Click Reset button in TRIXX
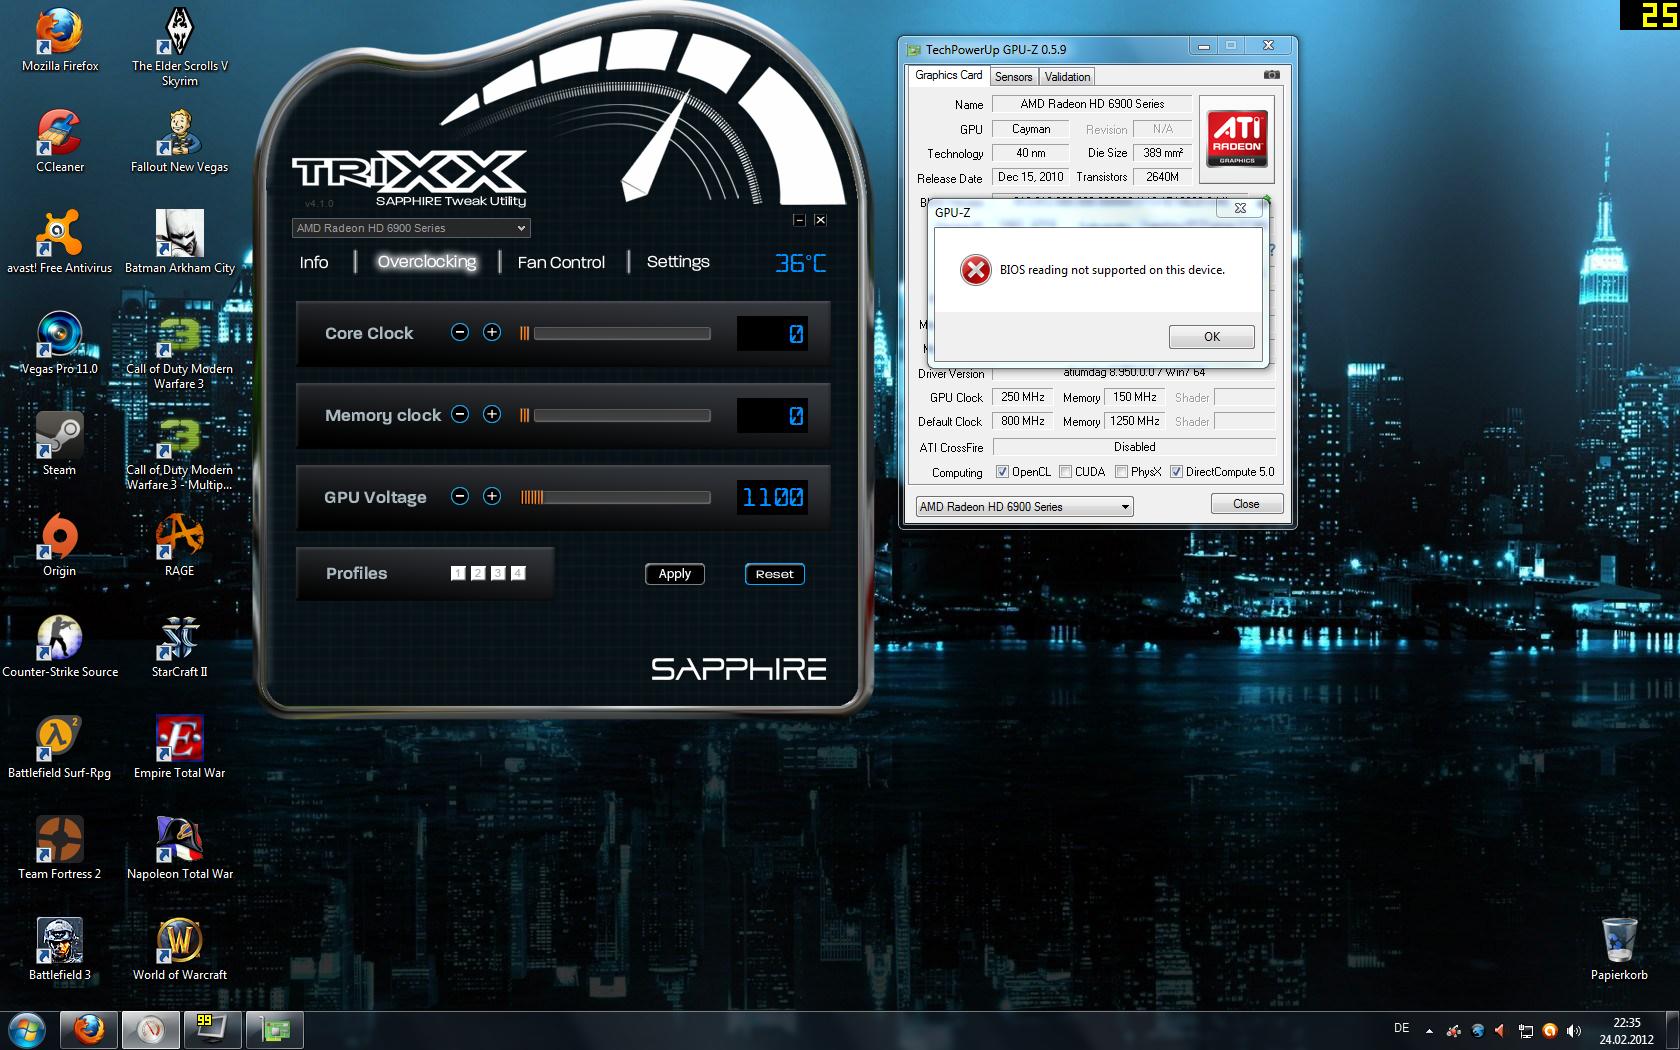The image size is (1680, 1050). click(775, 574)
